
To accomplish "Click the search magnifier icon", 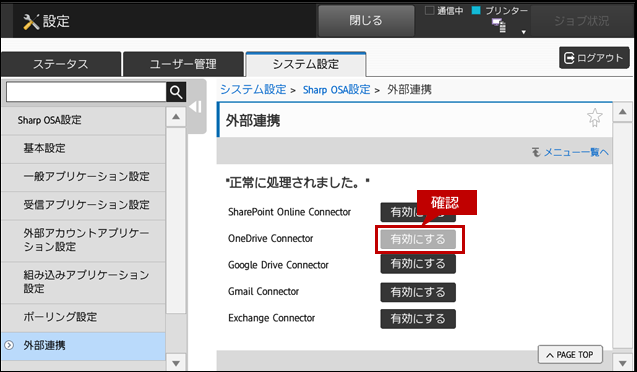I will tap(176, 92).
